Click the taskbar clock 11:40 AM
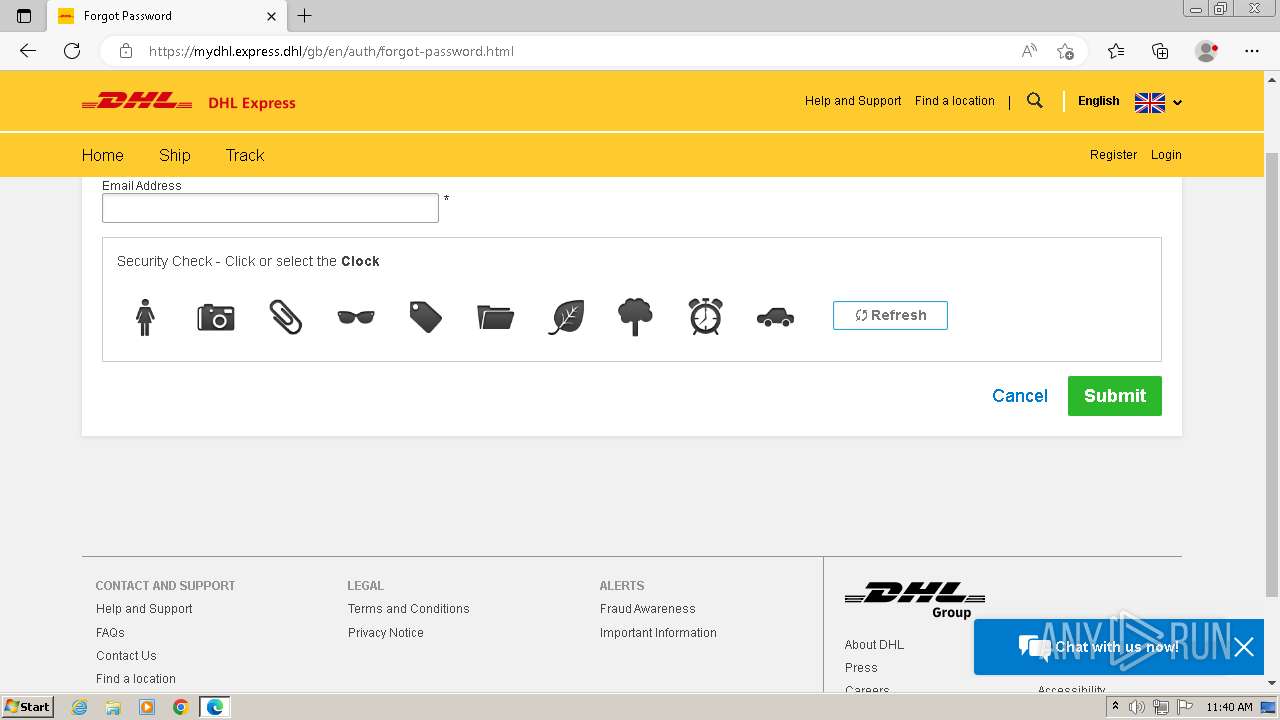The width and height of the screenshot is (1280, 720). 1229,707
